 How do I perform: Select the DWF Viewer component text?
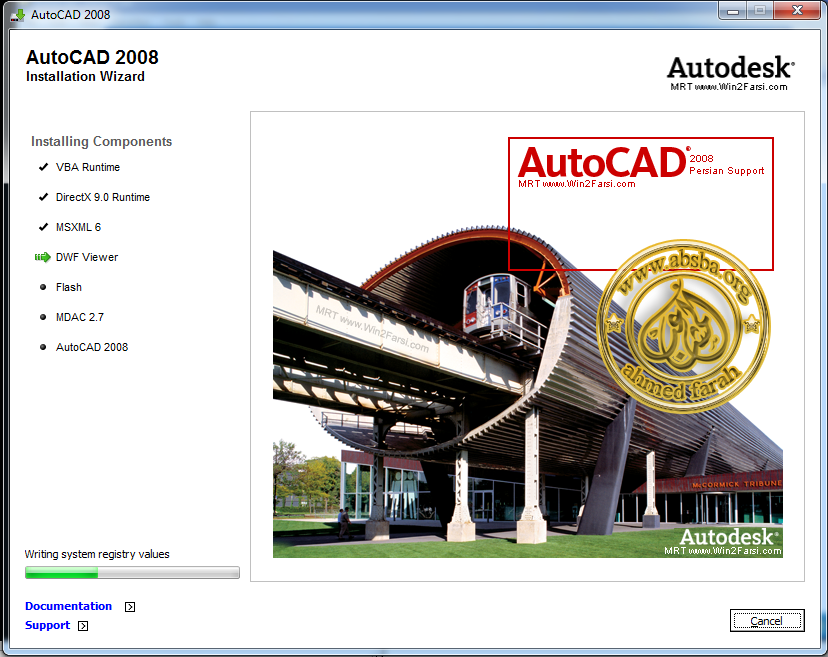tap(87, 257)
